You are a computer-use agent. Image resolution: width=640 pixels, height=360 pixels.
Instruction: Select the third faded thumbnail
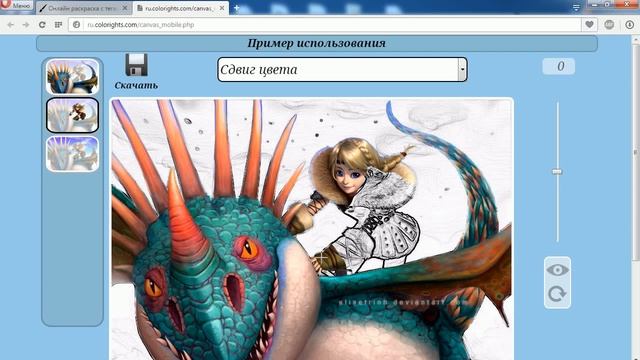coord(72,153)
